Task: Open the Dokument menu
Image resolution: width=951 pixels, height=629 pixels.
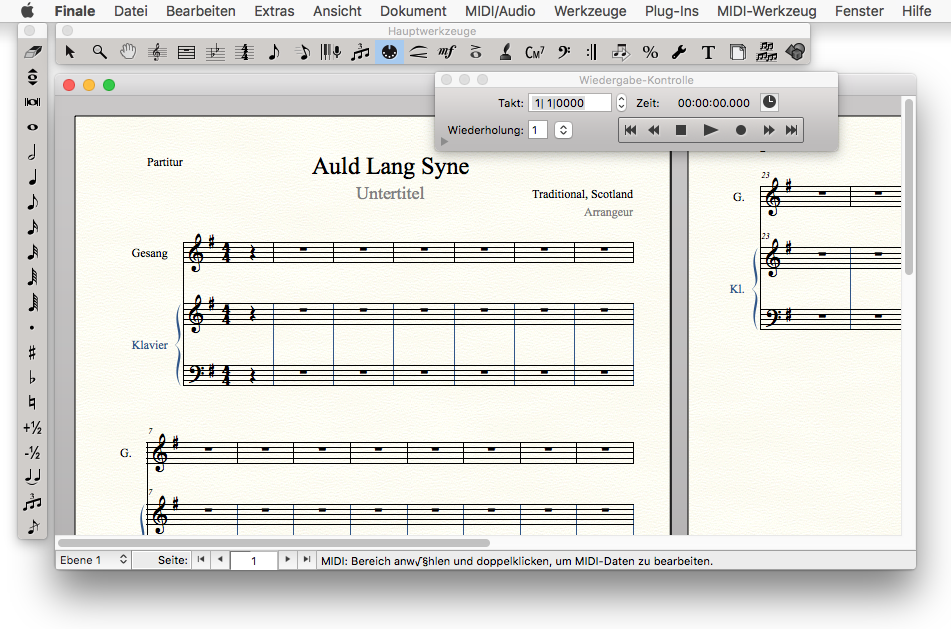Action: click(413, 11)
